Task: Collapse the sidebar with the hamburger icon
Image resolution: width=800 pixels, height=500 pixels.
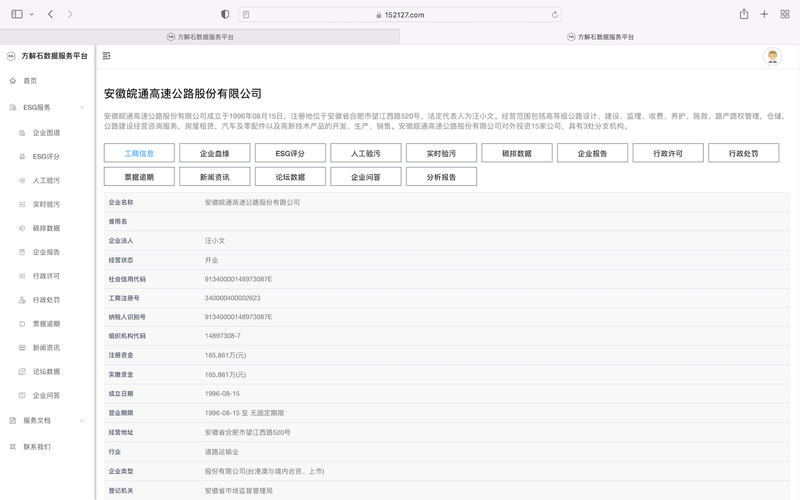Action: [106, 56]
